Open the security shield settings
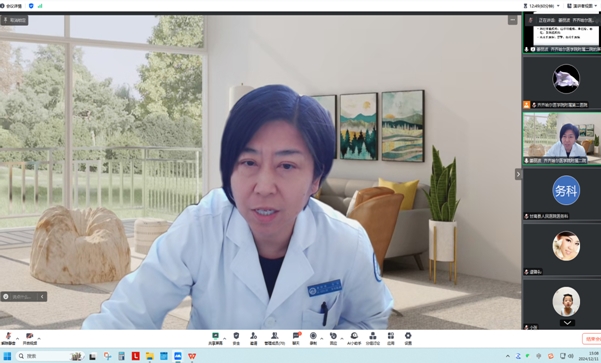The width and height of the screenshot is (601, 363). pos(236,338)
